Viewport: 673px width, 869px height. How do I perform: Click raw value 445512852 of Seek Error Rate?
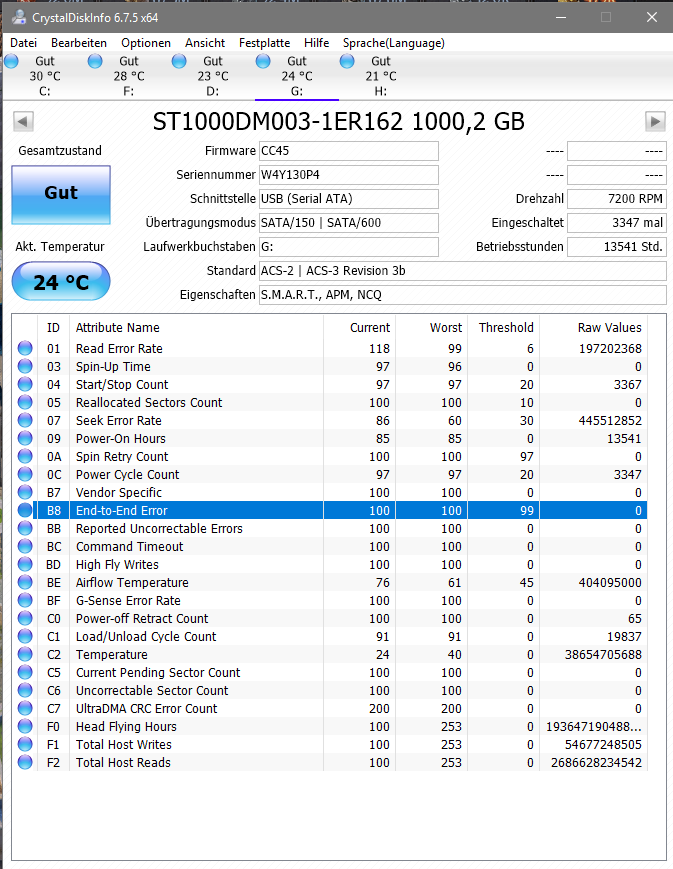point(610,421)
